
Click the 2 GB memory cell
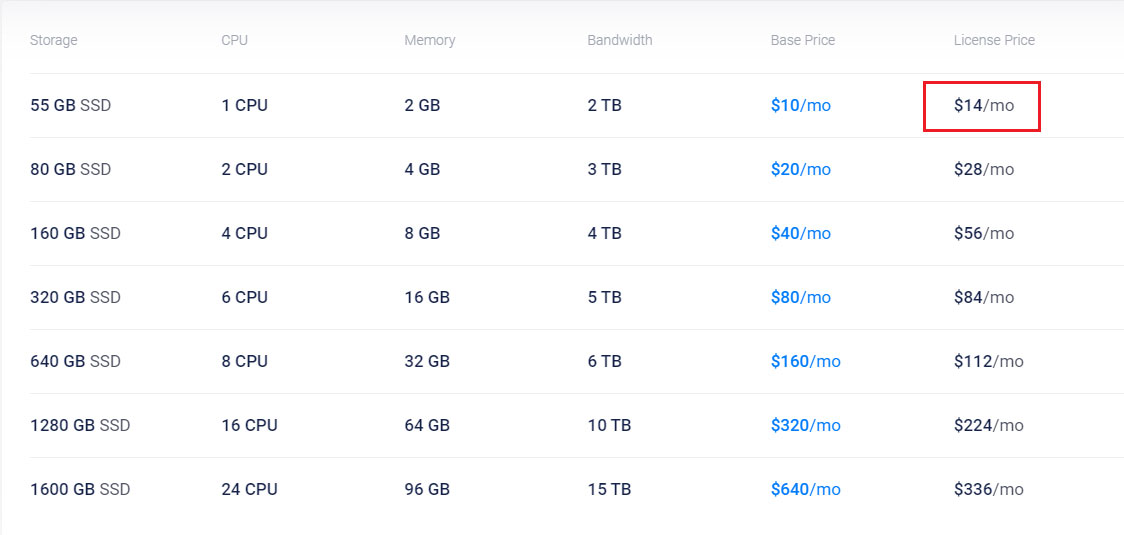click(422, 105)
